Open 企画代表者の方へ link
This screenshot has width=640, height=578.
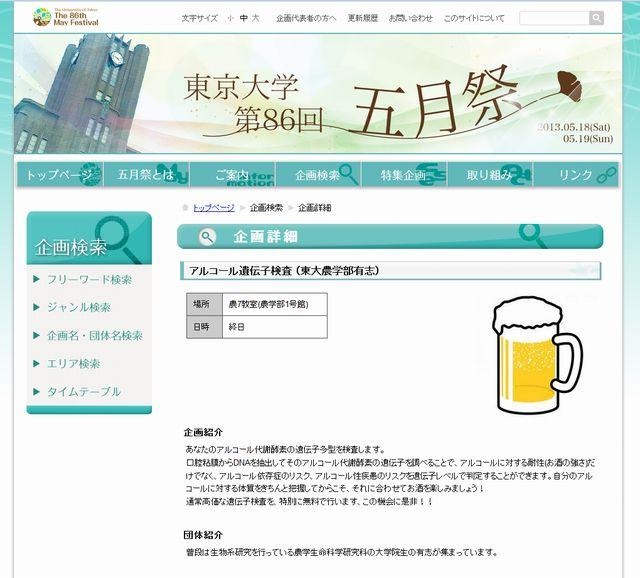(306, 18)
